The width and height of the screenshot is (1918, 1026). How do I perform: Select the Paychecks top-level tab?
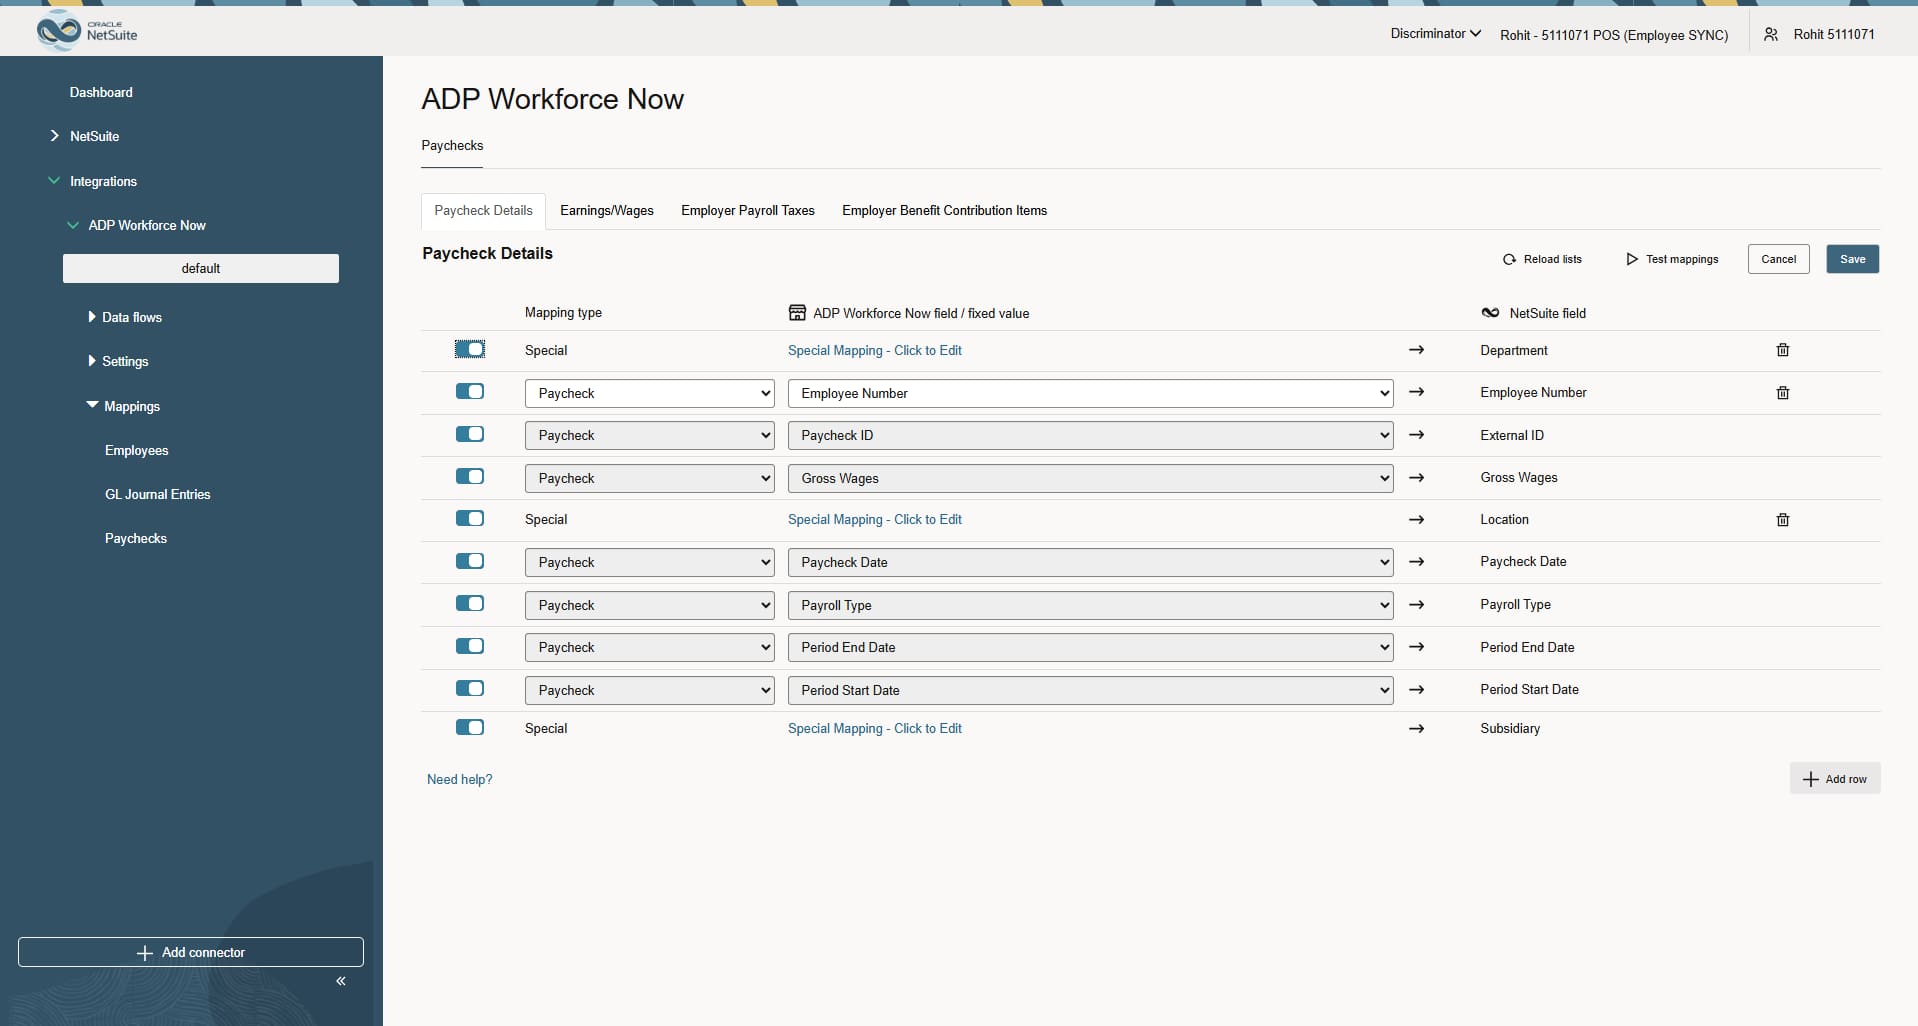[x=452, y=146]
